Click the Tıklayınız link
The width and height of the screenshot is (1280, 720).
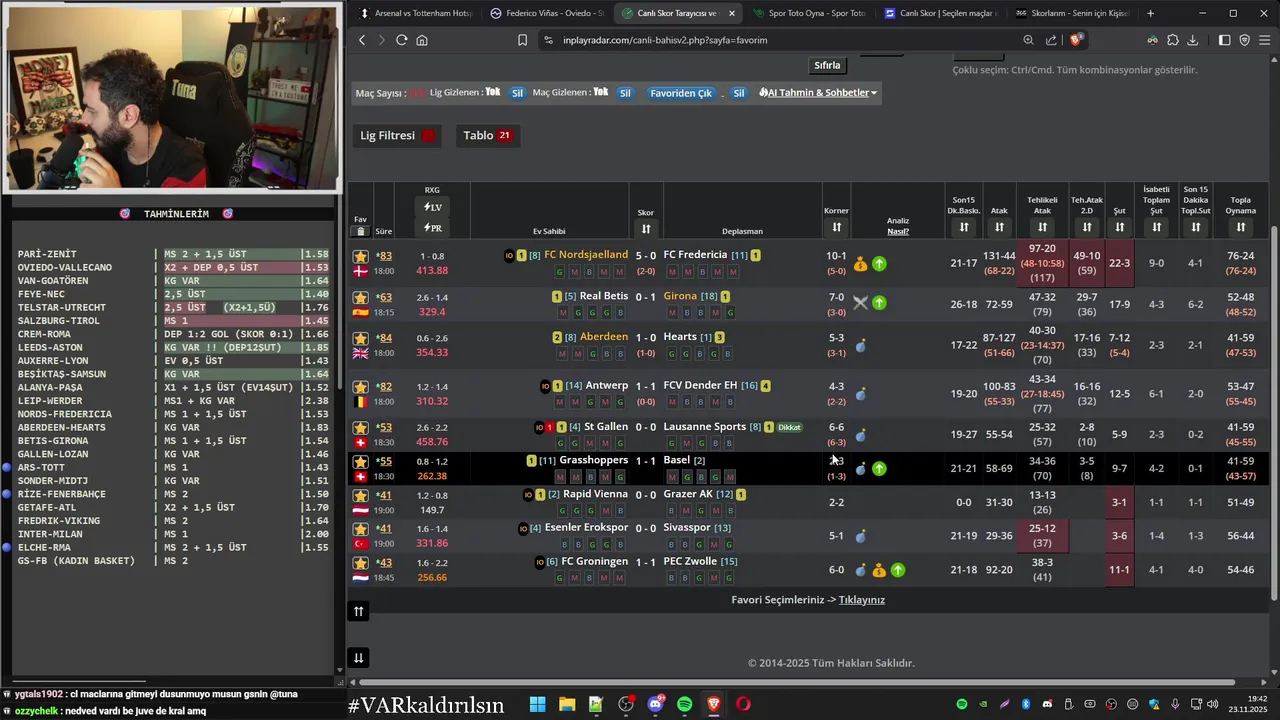(x=862, y=600)
